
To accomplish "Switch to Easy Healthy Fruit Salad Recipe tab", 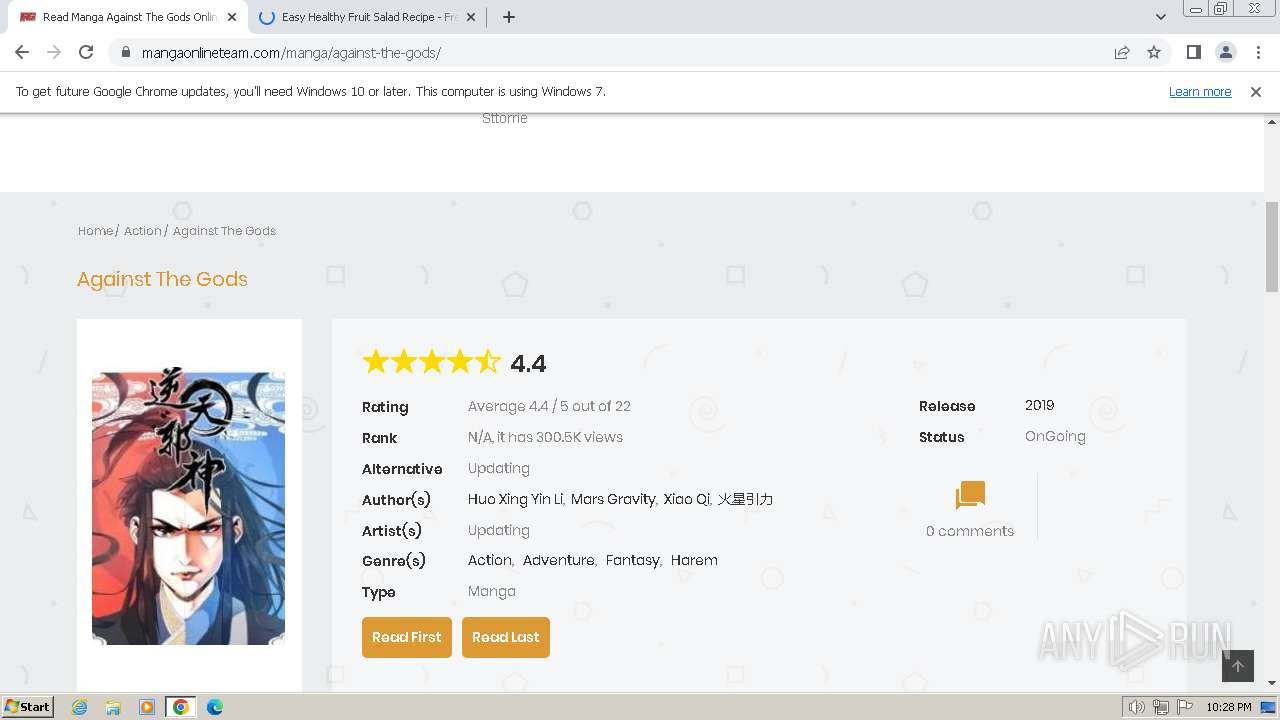I will 368,17.
